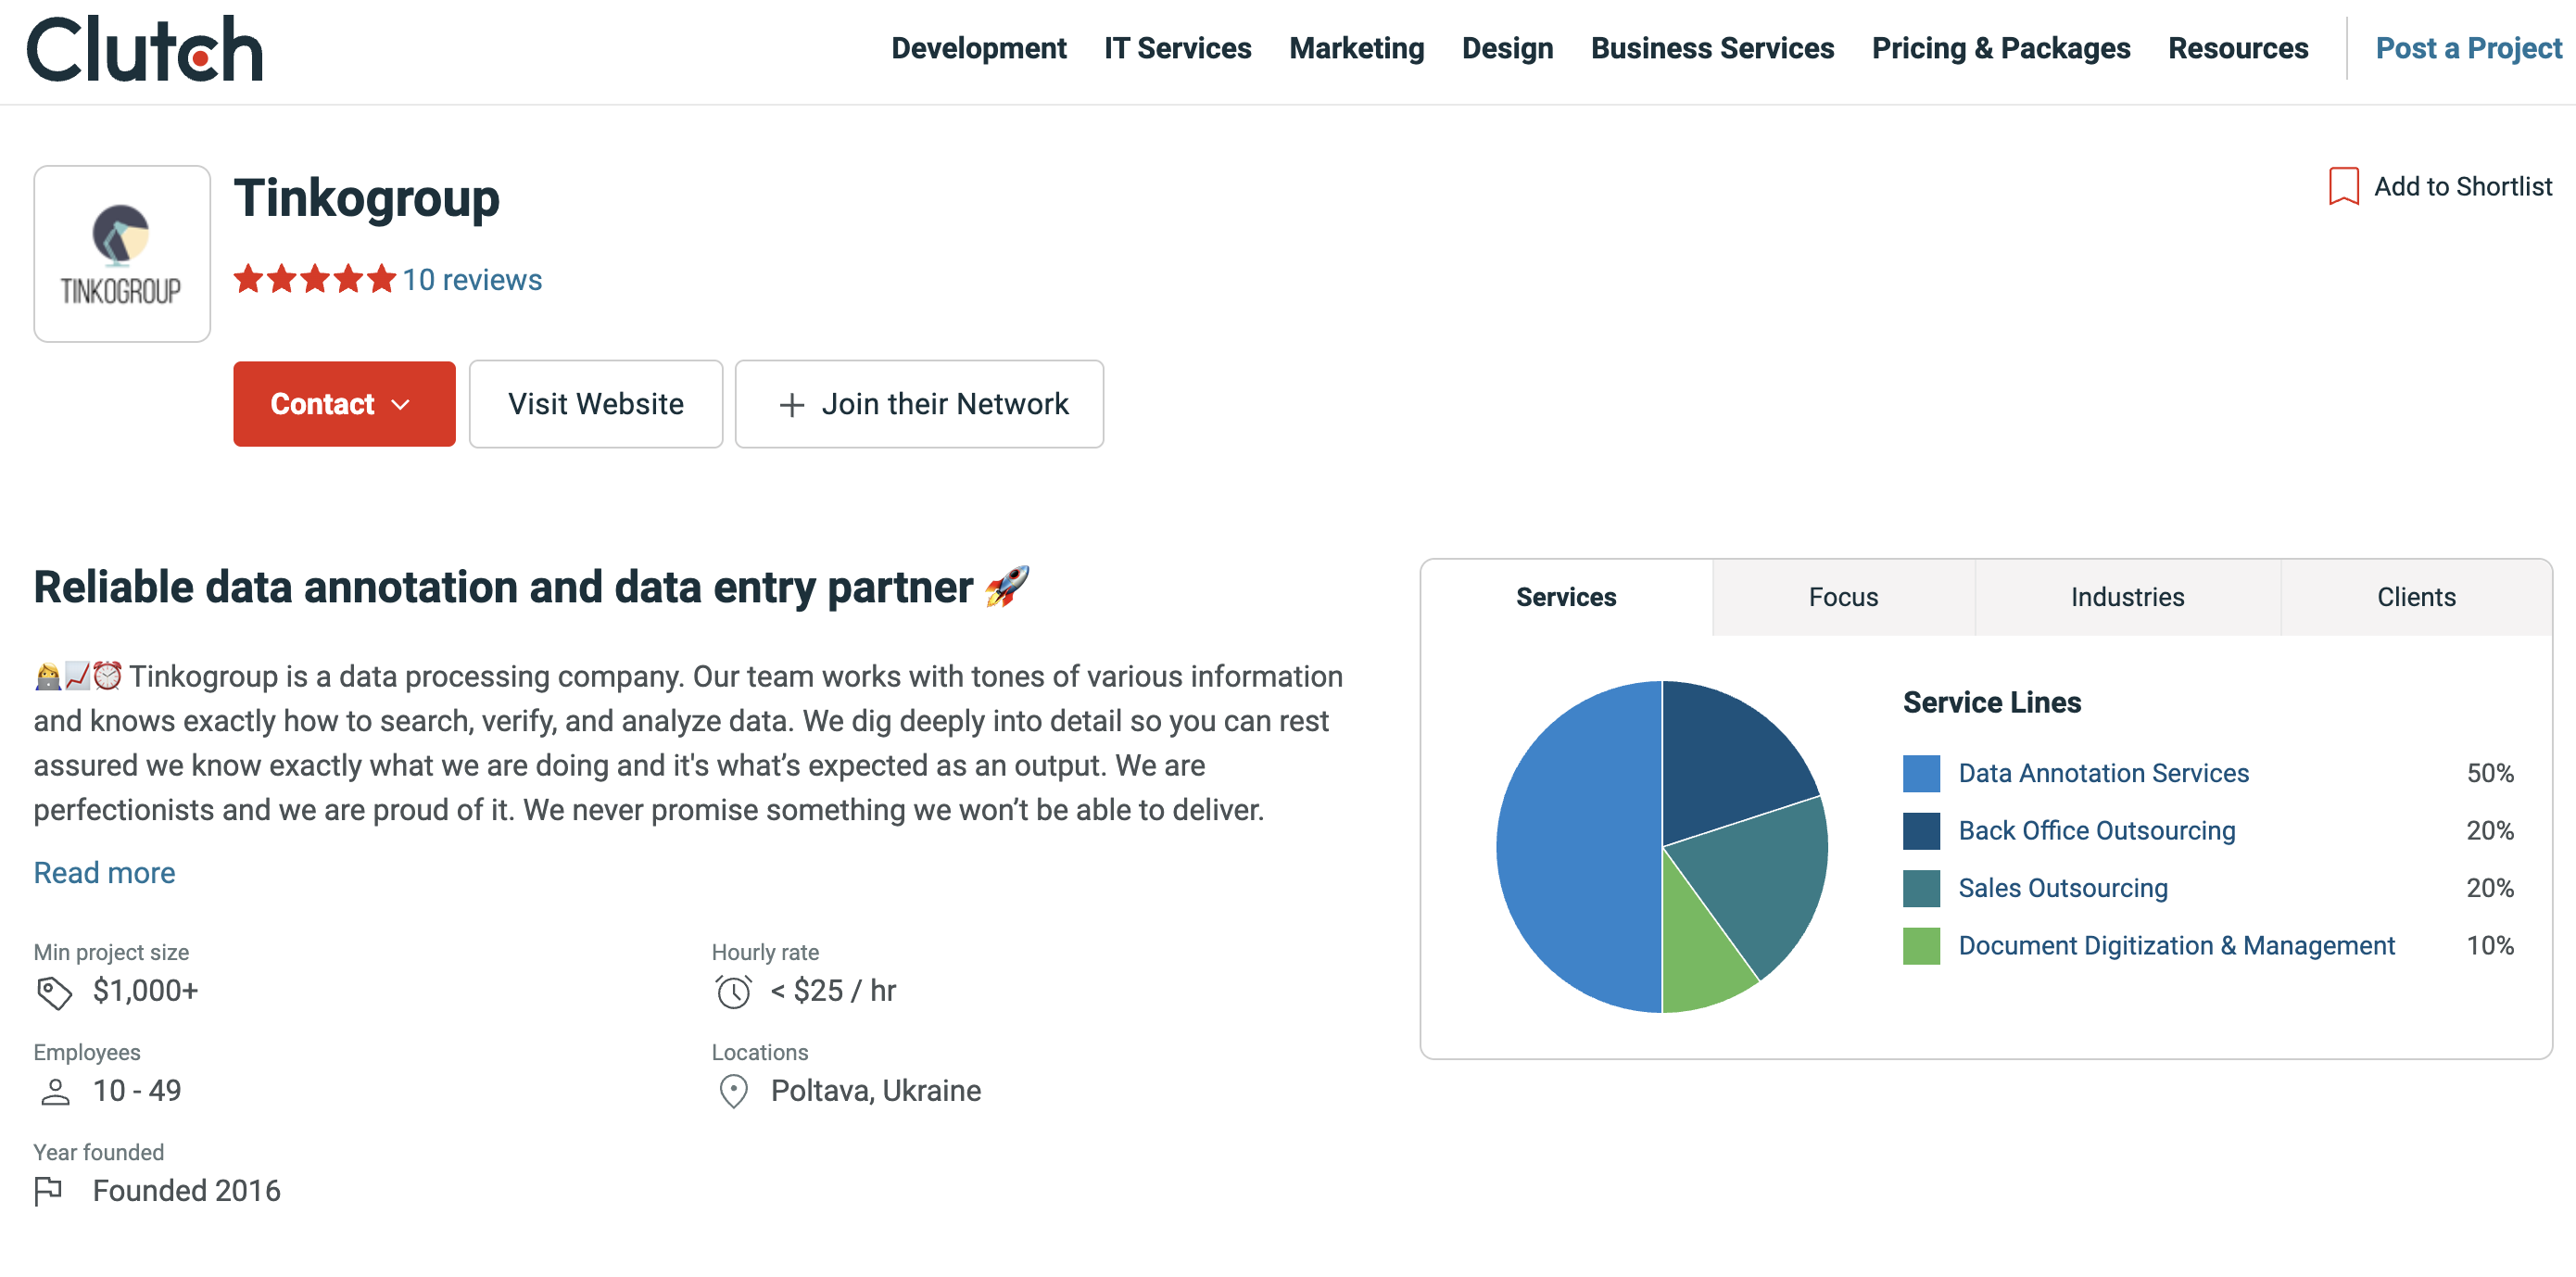Click the person icon by Employees
The height and width of the screenshot is (1277, 2576).
54,1092
